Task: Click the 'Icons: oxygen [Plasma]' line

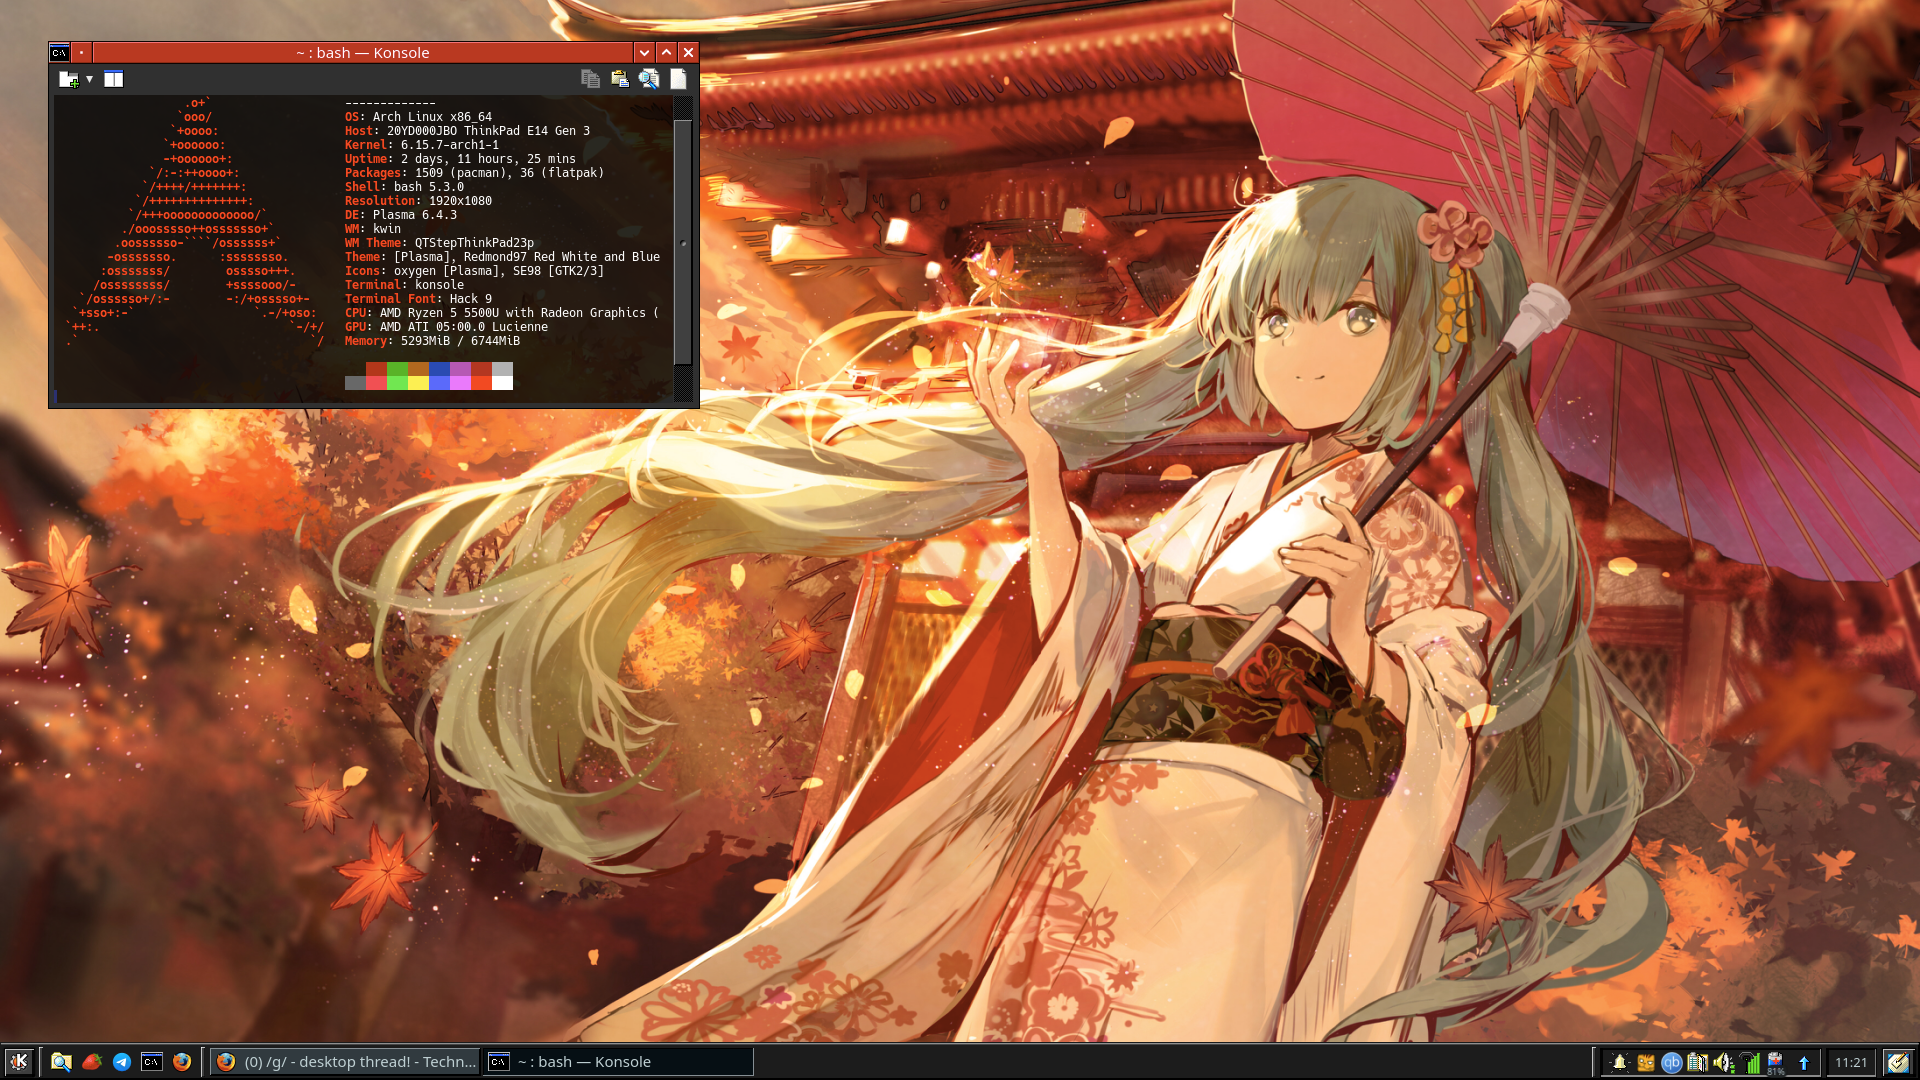Action: point(474,271)
